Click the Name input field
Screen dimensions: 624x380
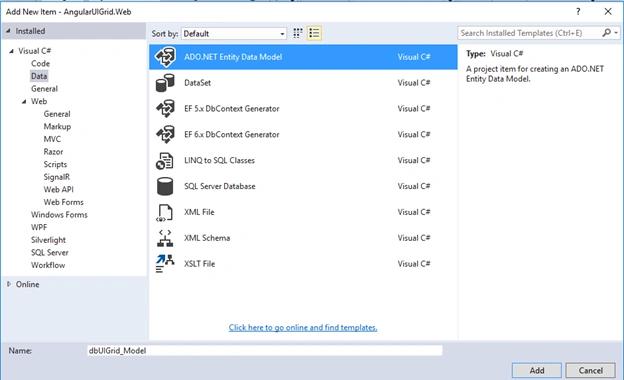point(265,351)
